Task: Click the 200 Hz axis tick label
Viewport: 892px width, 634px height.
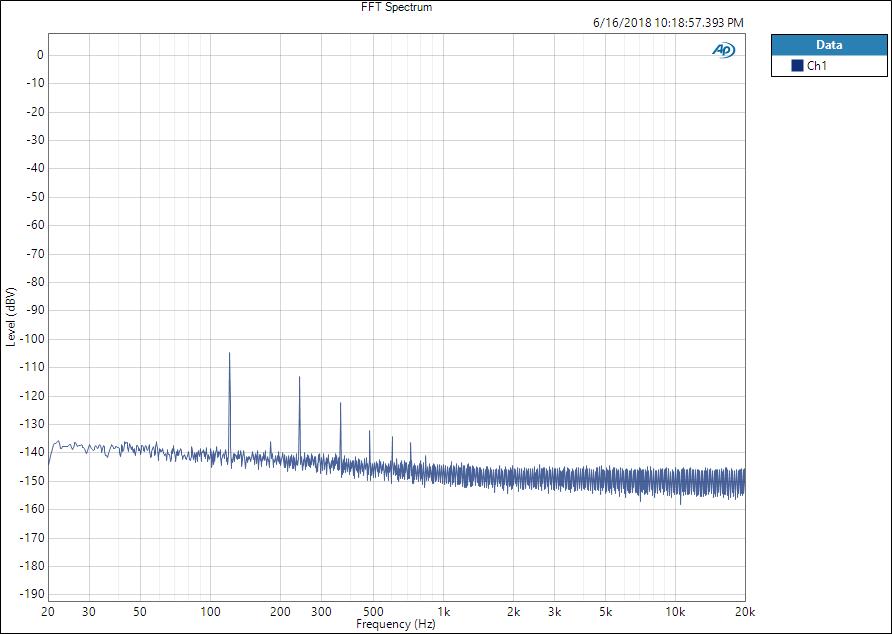Action: pos(280,612)
